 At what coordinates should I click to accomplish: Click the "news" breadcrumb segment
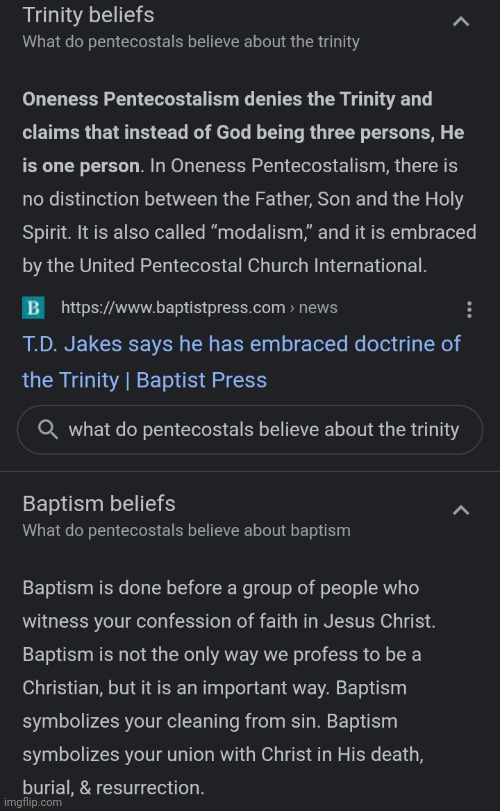318,308
